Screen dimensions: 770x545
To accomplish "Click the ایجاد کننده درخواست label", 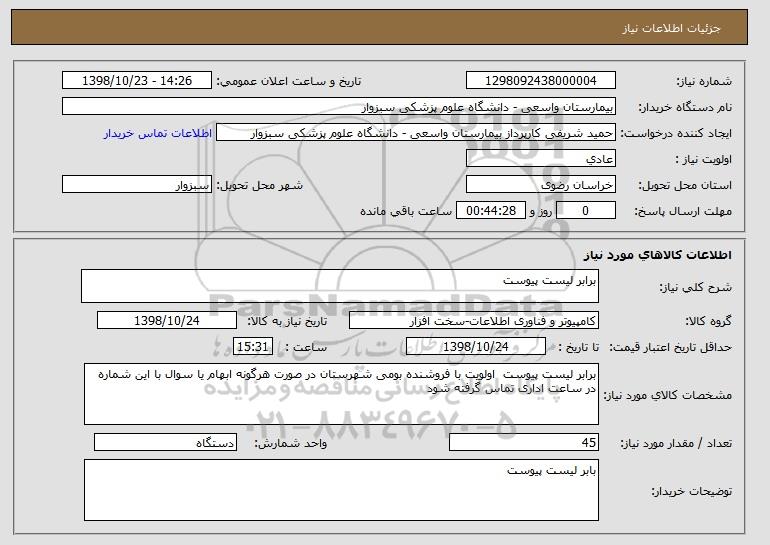I will click(676, 133).
